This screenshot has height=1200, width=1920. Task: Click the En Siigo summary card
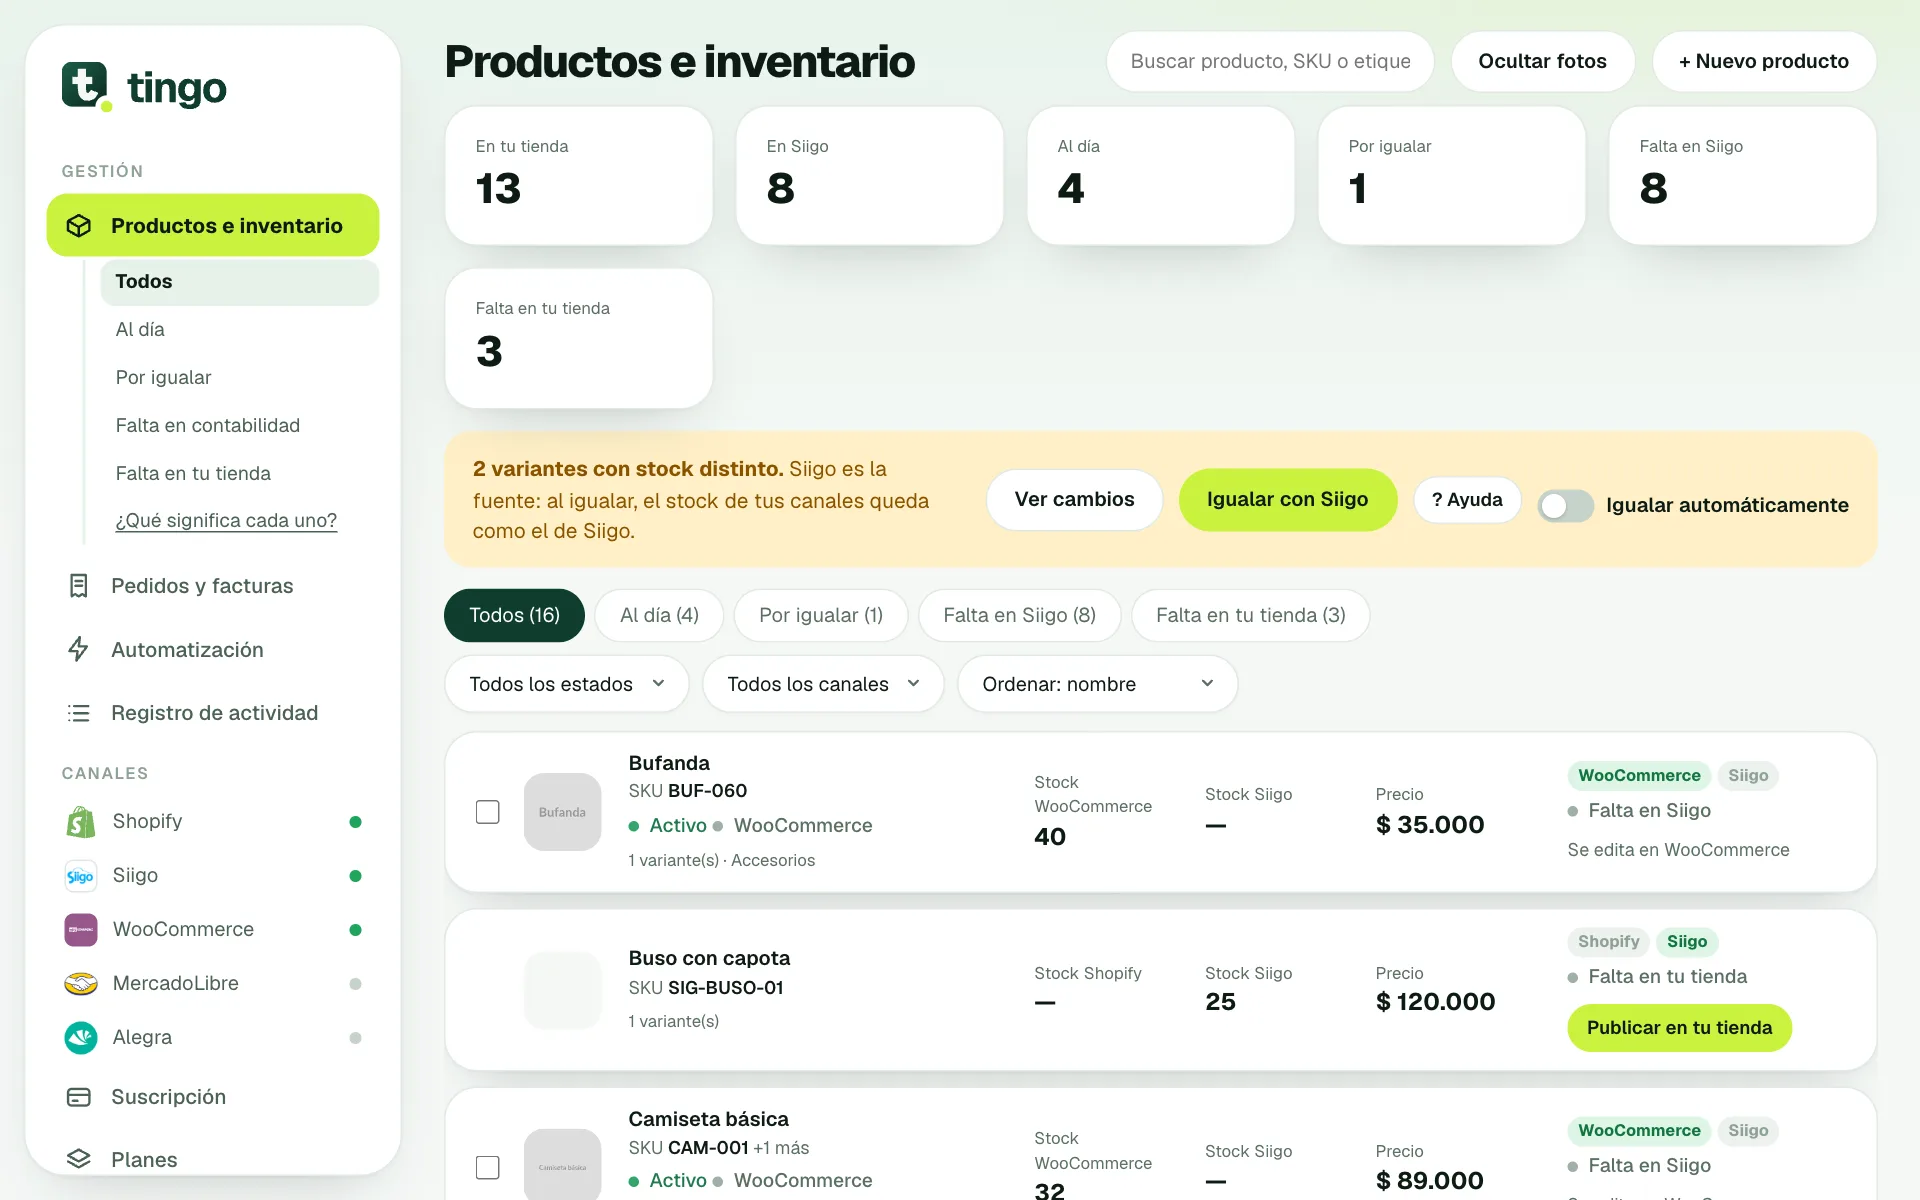[870, 176]
